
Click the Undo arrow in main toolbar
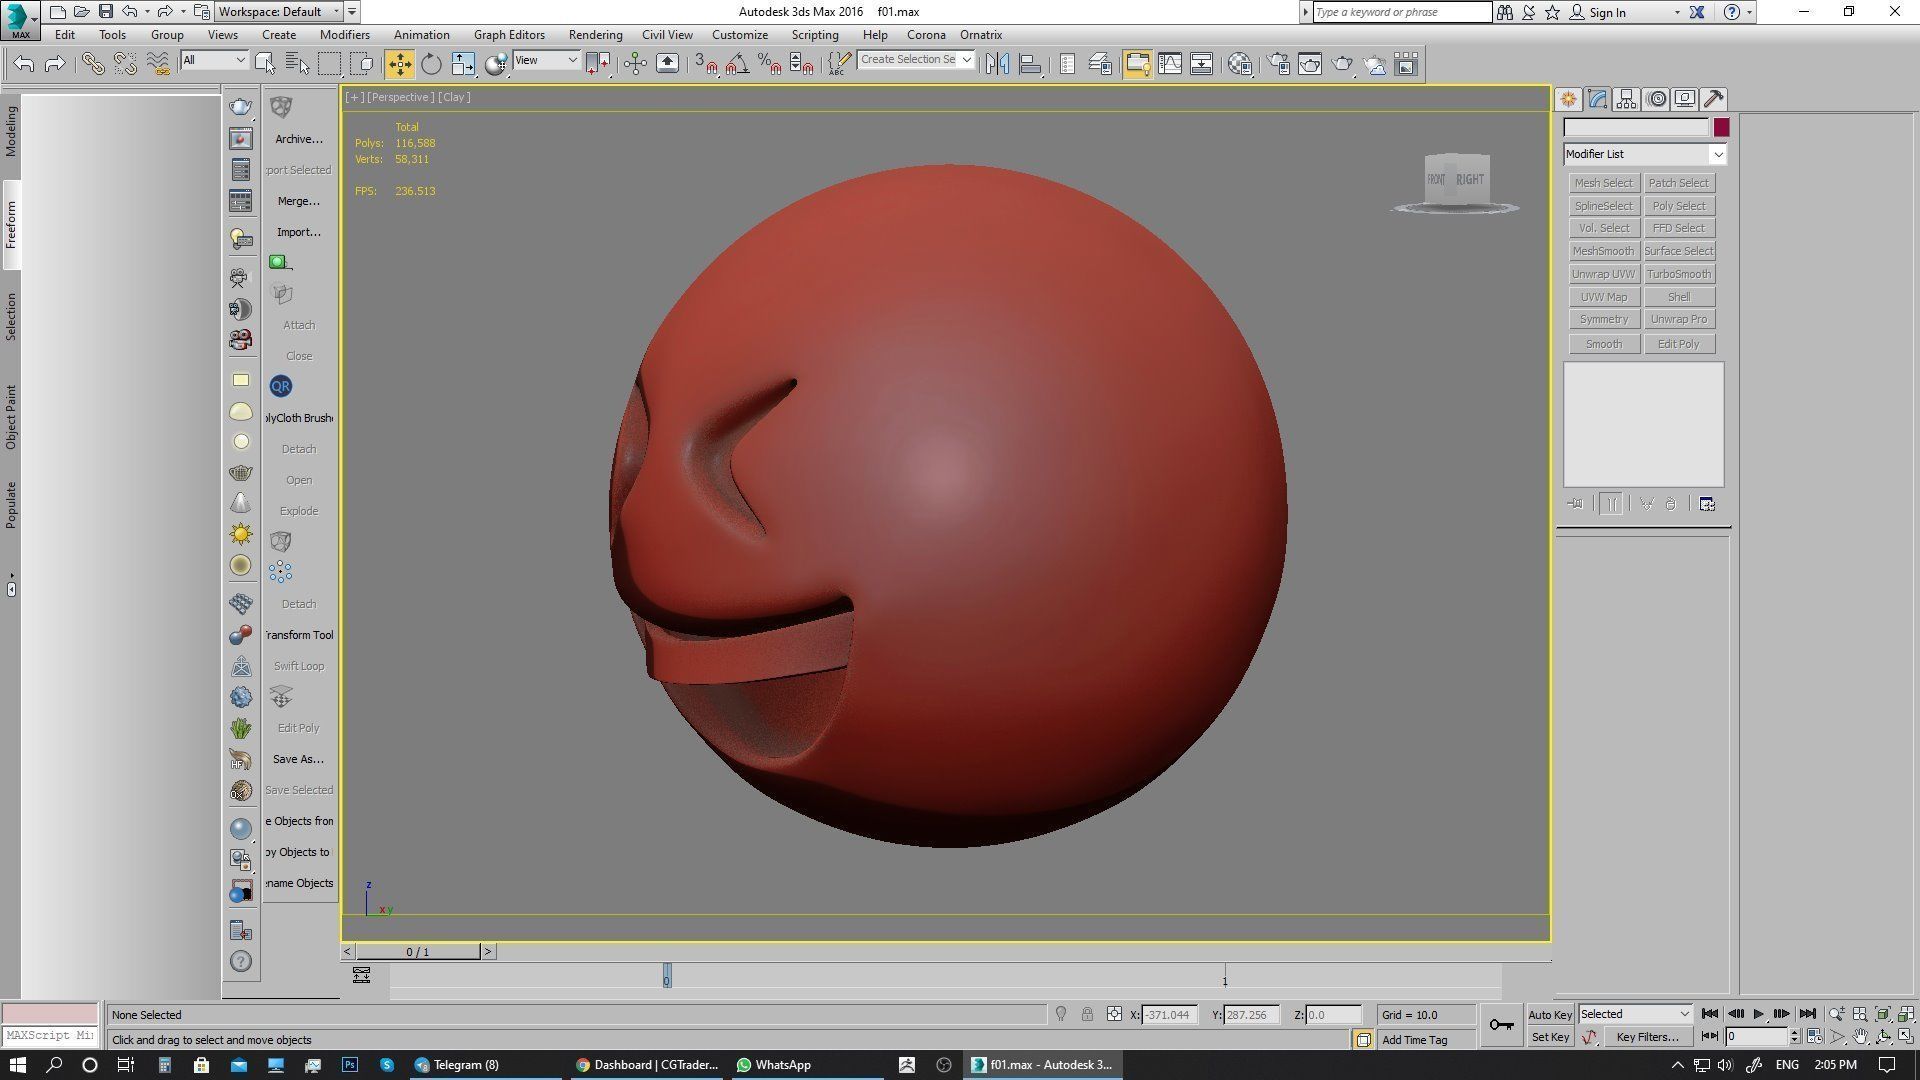[24, 64]
